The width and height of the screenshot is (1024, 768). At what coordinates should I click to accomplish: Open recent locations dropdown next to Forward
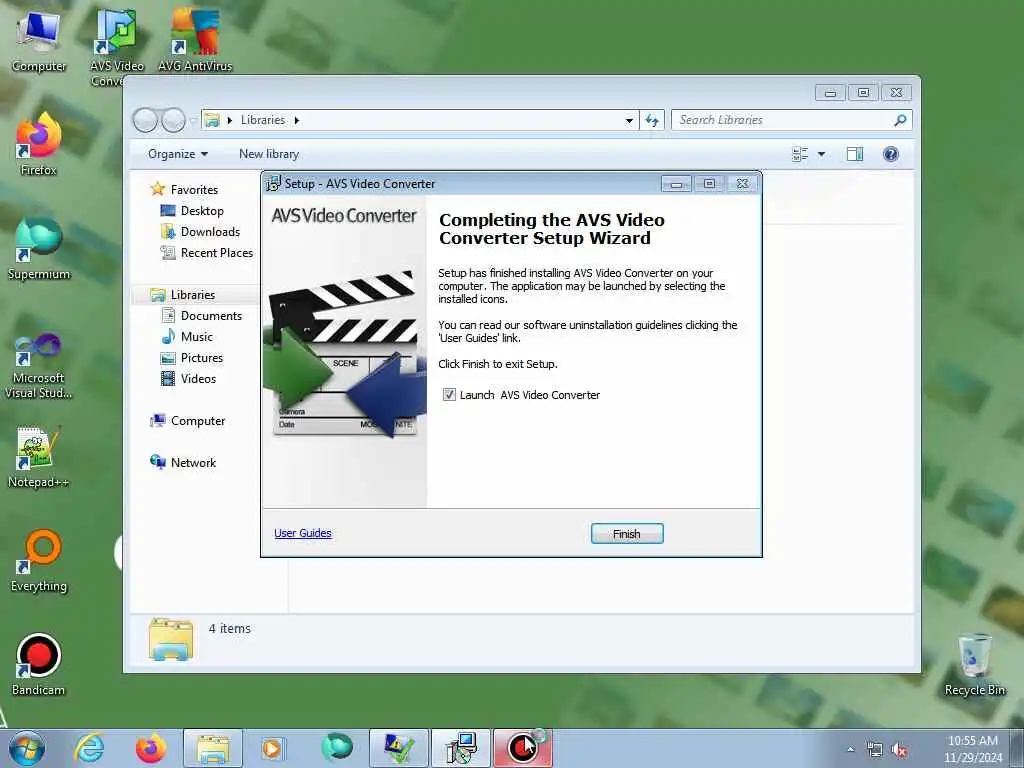(x=193, y=120)
